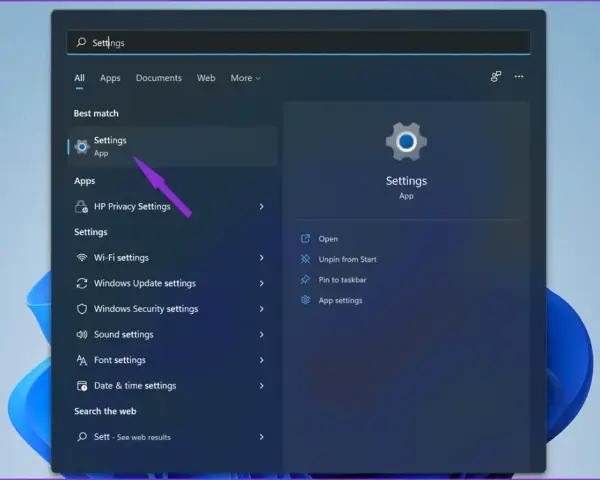The image size is (600, 480).
Task: Expand Sound settings chevron
Action: click(262, 335)
